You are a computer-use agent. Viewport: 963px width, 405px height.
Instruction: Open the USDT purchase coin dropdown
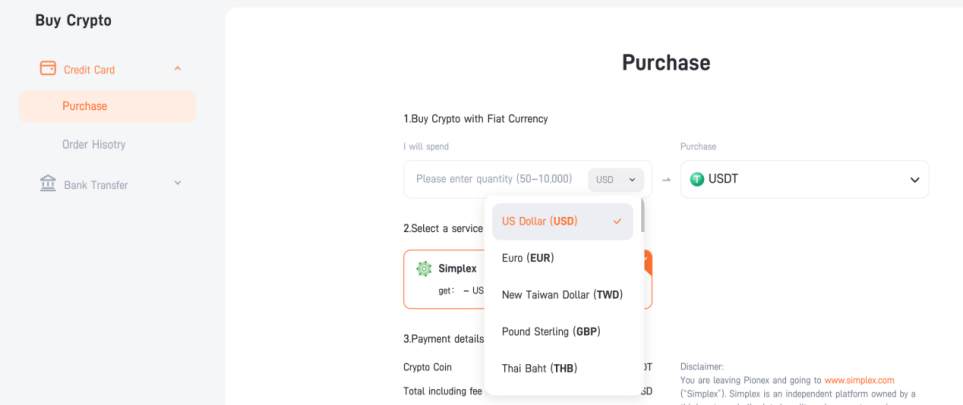click(805, 179)
